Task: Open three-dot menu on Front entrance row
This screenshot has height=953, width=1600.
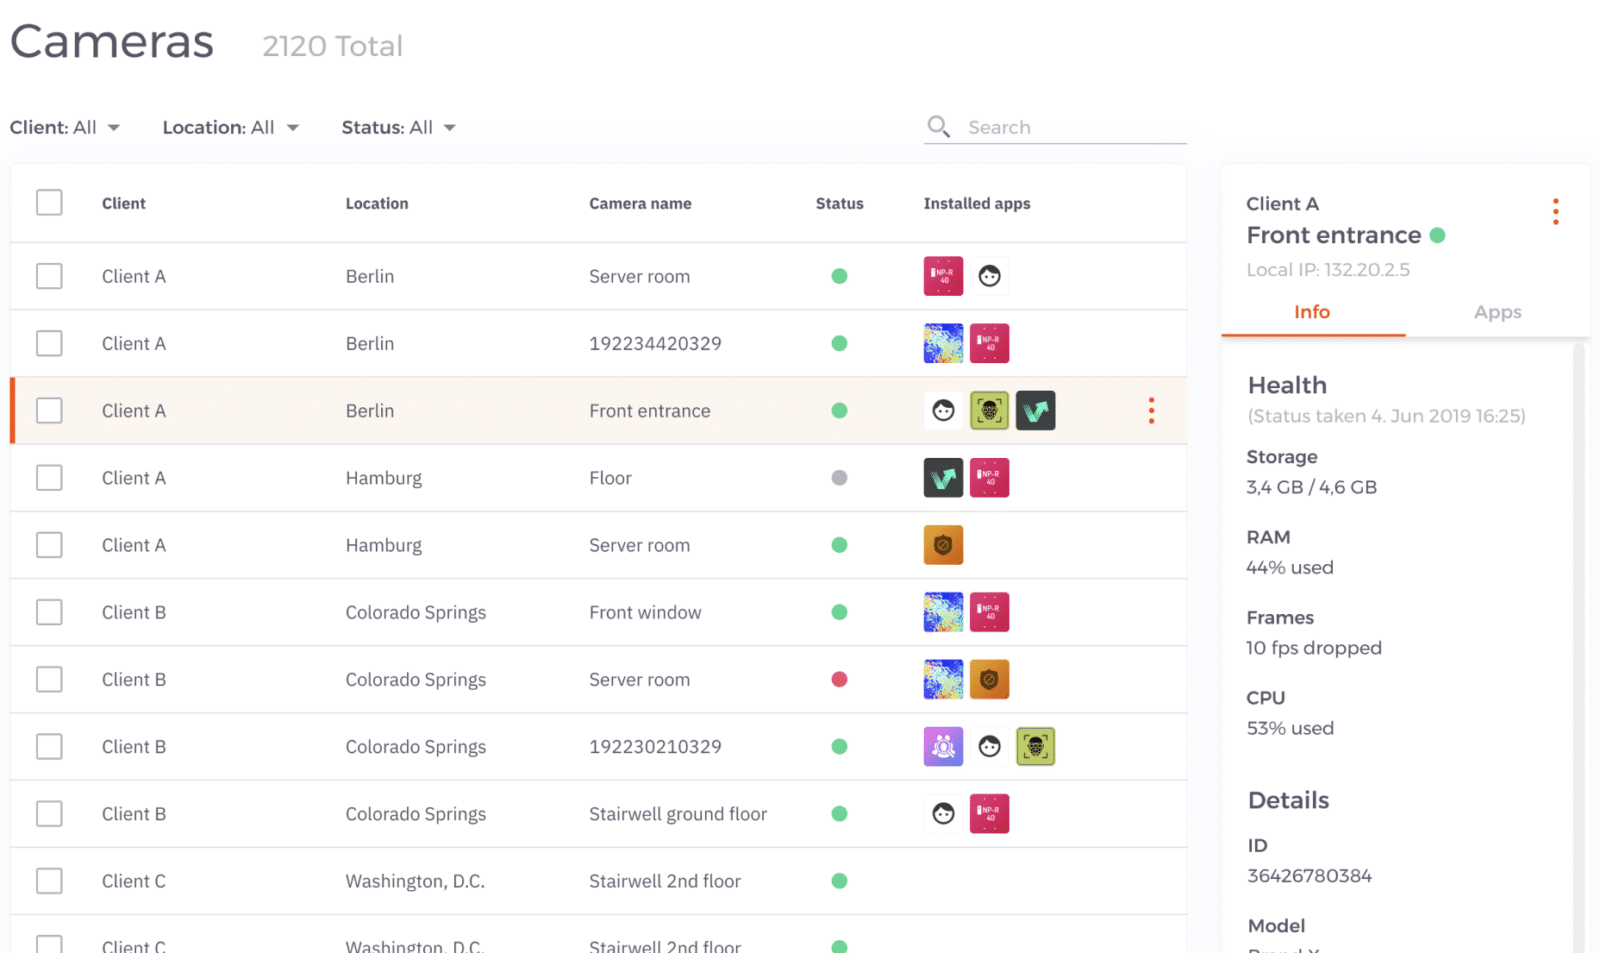Action: click(1151, 411)
